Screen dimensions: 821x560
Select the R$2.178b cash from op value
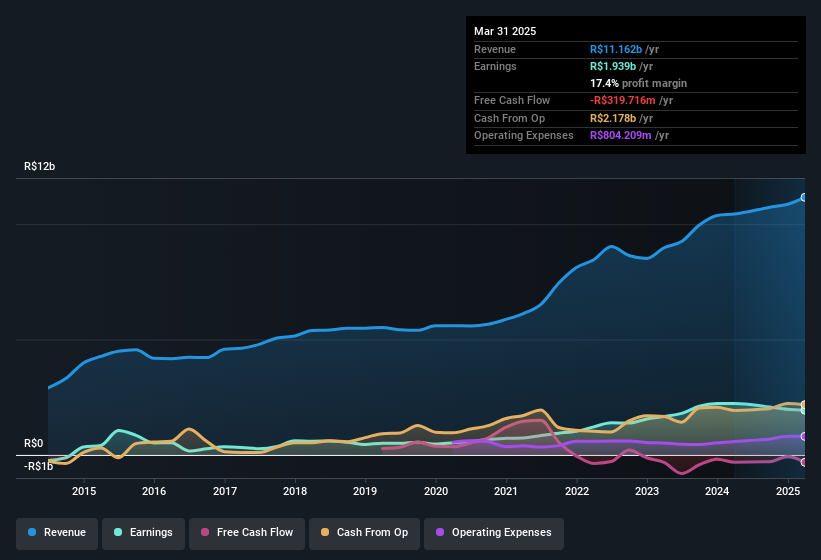[613, 118]
